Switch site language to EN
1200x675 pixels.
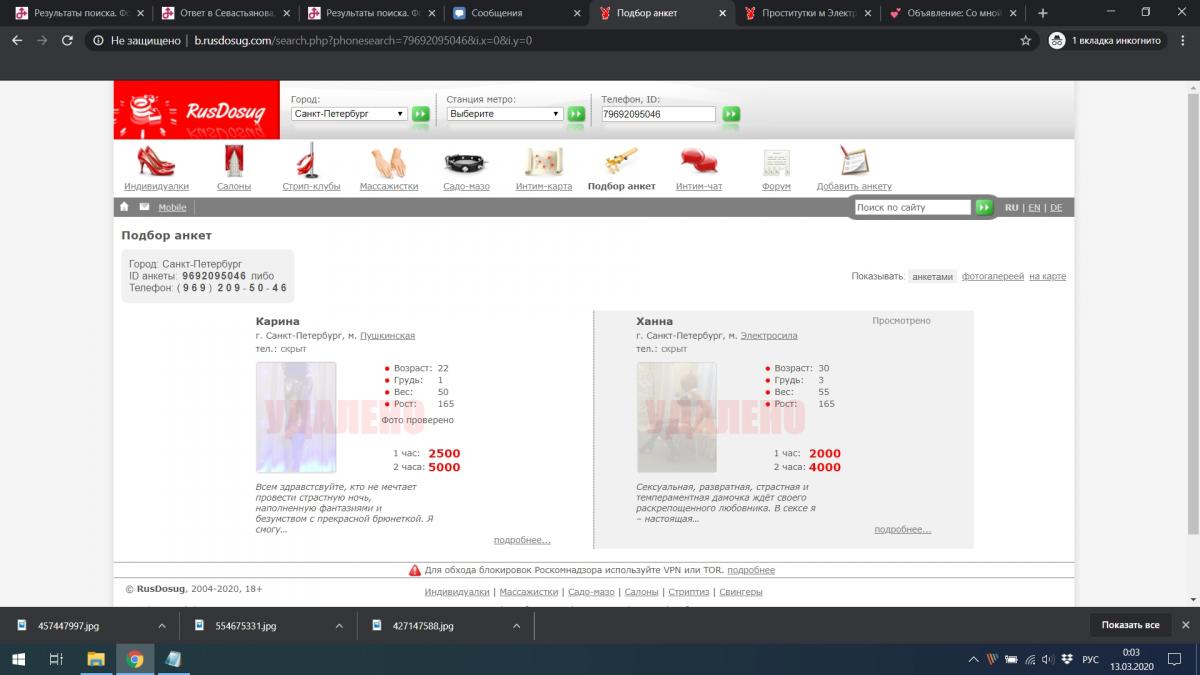[1034, 208]
